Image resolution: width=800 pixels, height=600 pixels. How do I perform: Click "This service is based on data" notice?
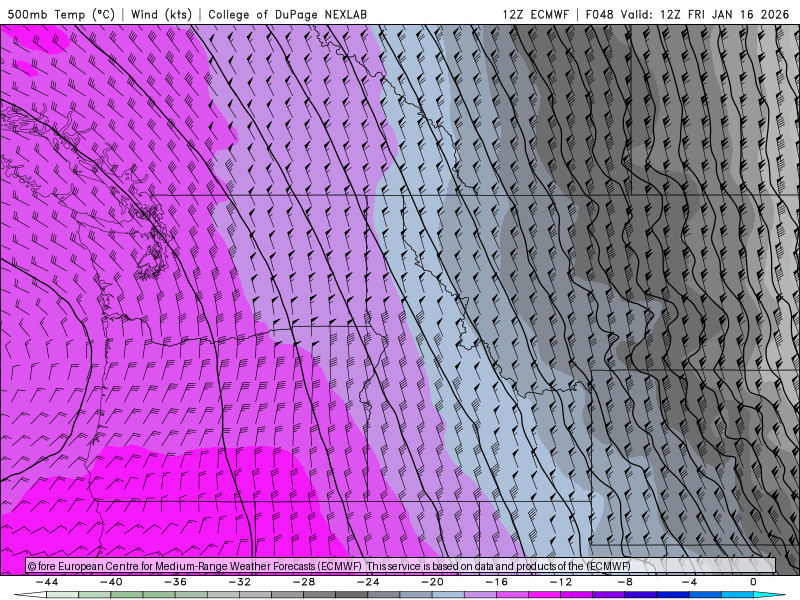pyautogui.click(x=430, y=566)
